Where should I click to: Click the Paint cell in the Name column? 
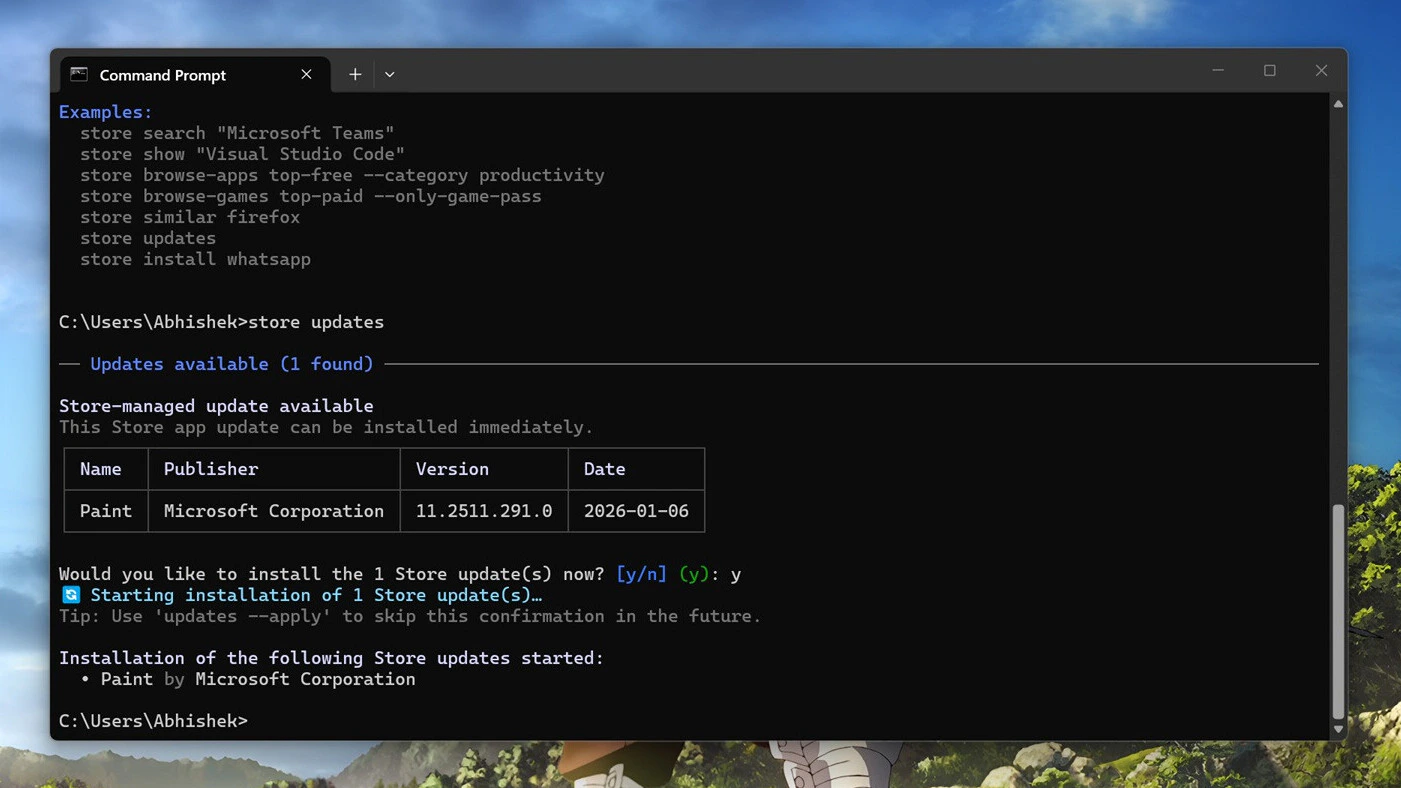tap(106, 511)
